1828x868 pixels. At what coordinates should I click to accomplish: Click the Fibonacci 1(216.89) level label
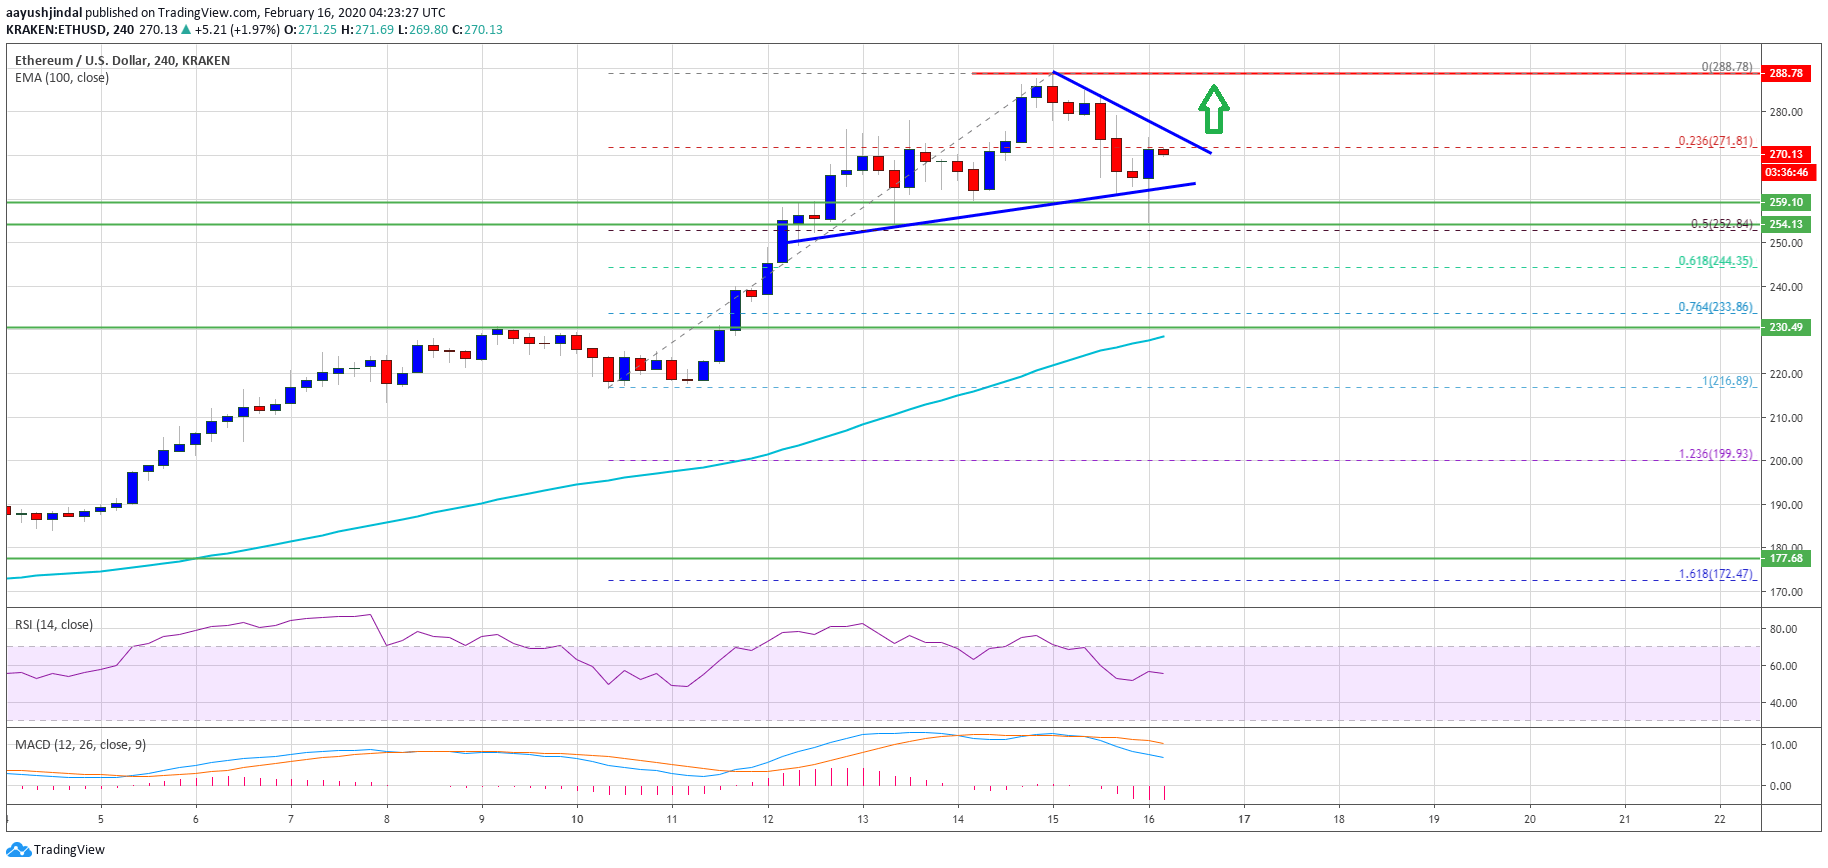click(x=1727, y=381)
